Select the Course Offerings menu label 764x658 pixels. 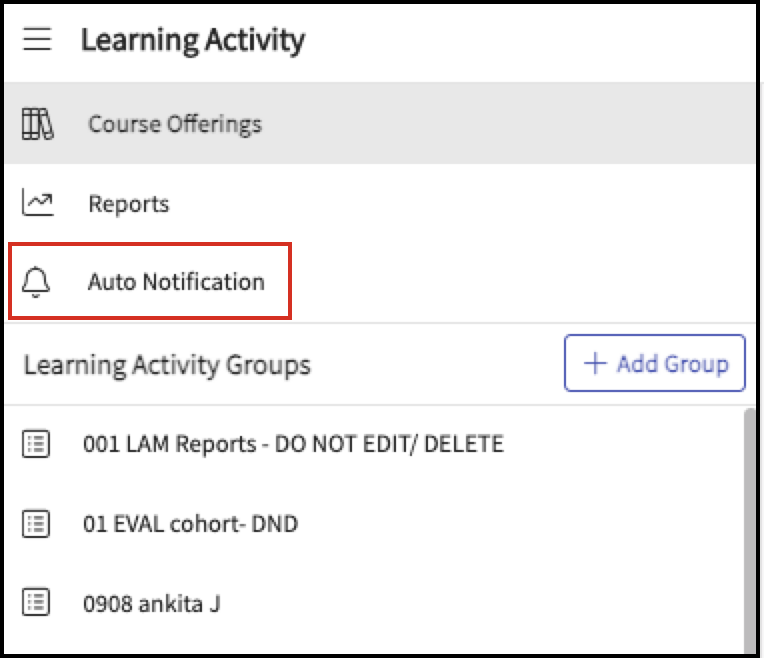pyautogui.click(x=175, y=124)
